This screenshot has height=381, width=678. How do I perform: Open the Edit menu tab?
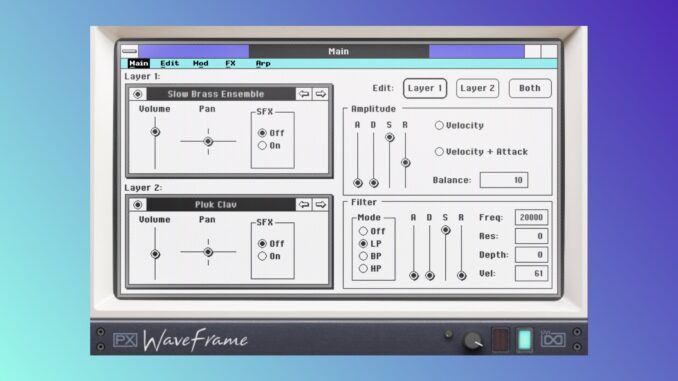coord(170,64)
